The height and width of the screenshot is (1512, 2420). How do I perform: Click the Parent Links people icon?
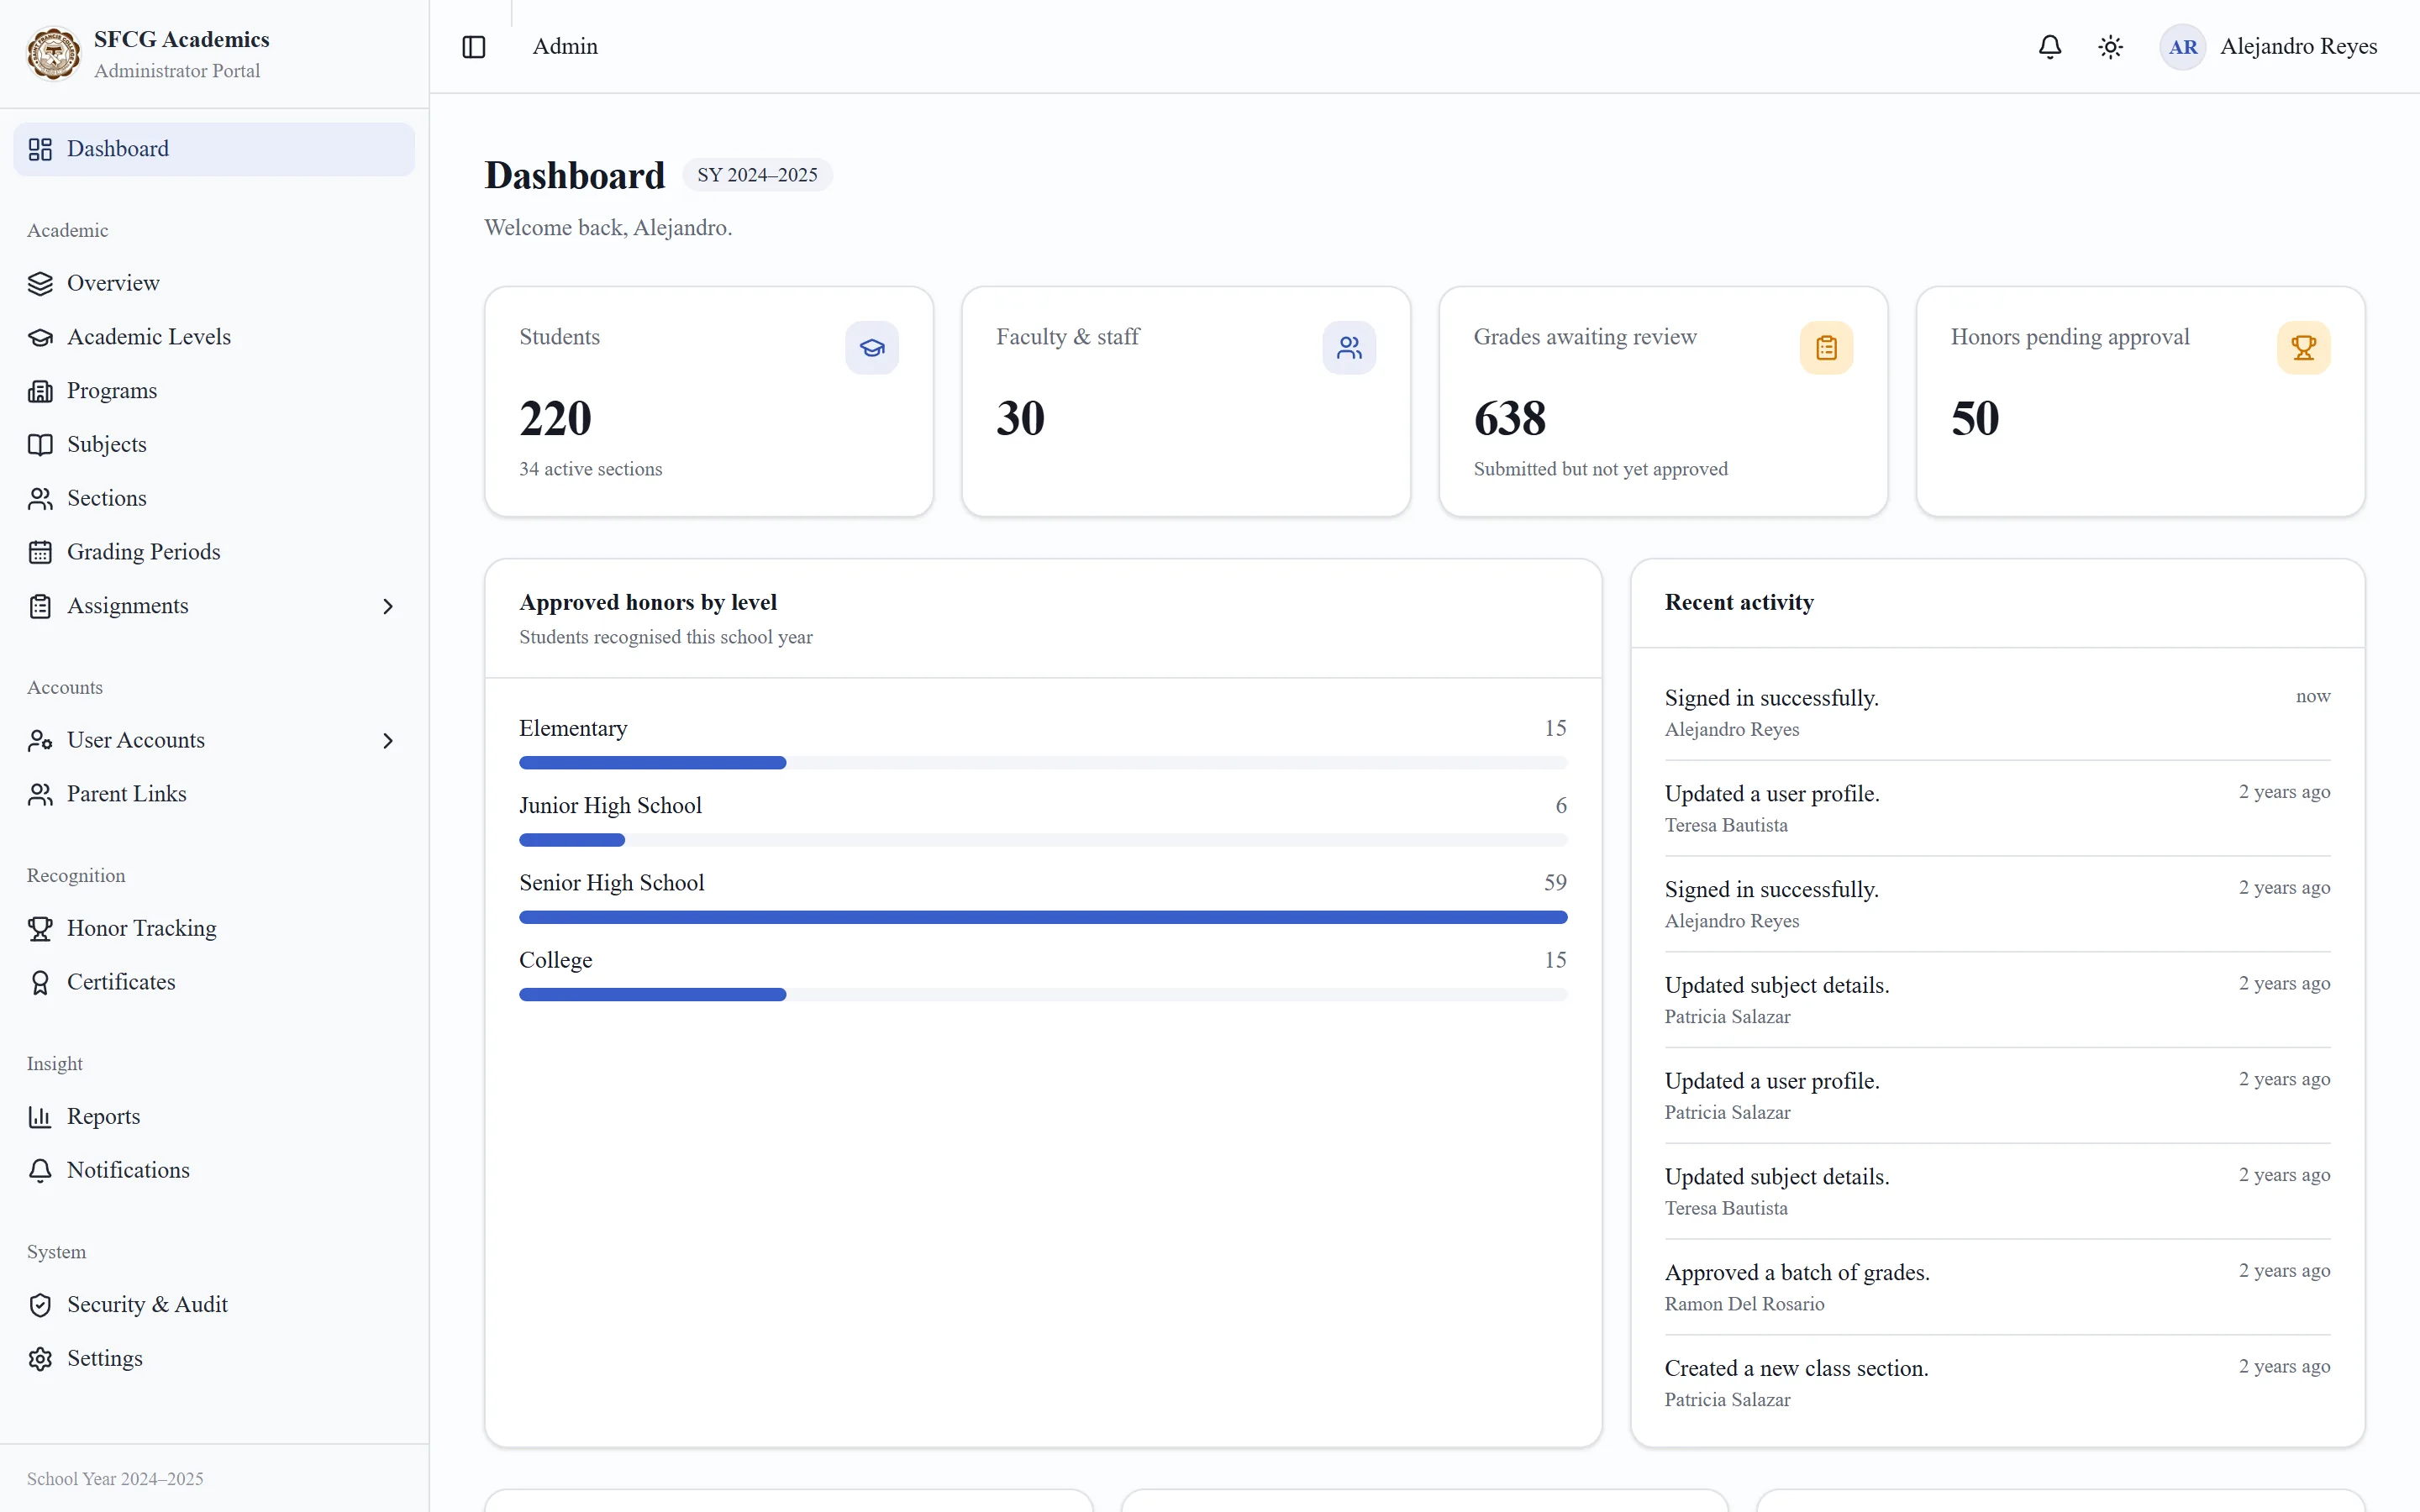pos(40,794)
